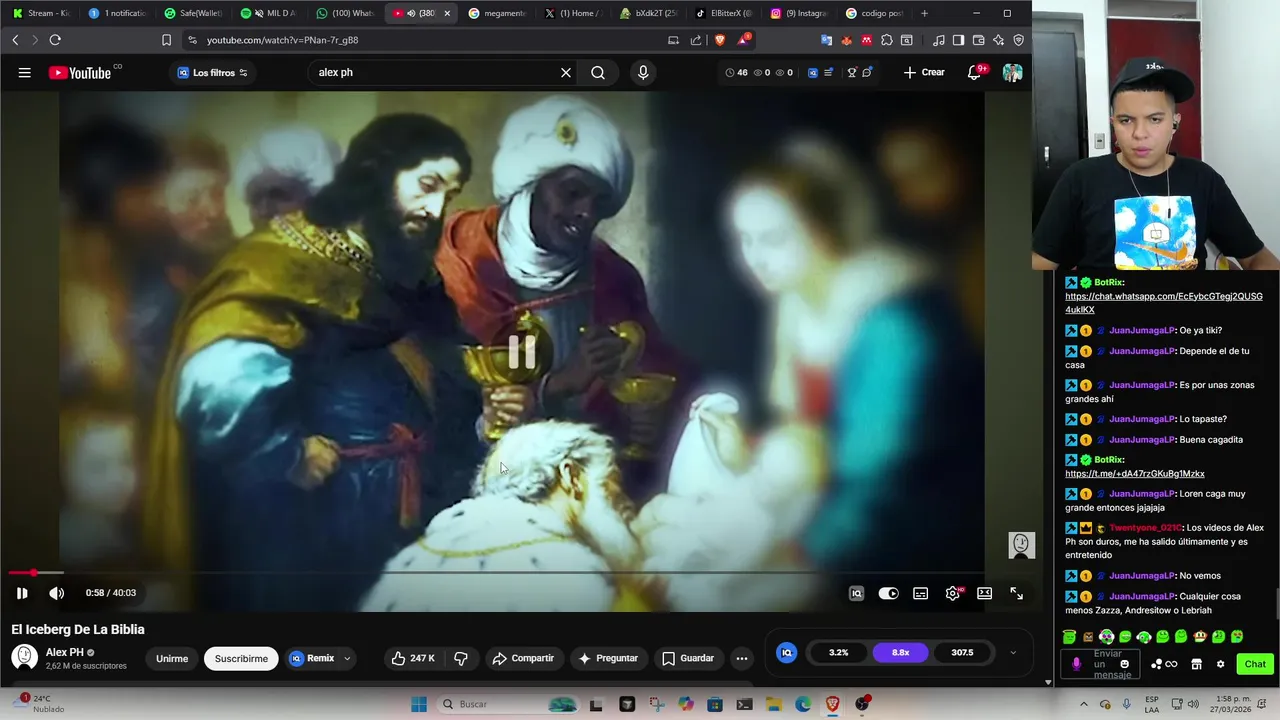This screenshot has width=1280, height=720.
Task: Switch to the Stream - Kick tab
Action: [x=40, y=13]
